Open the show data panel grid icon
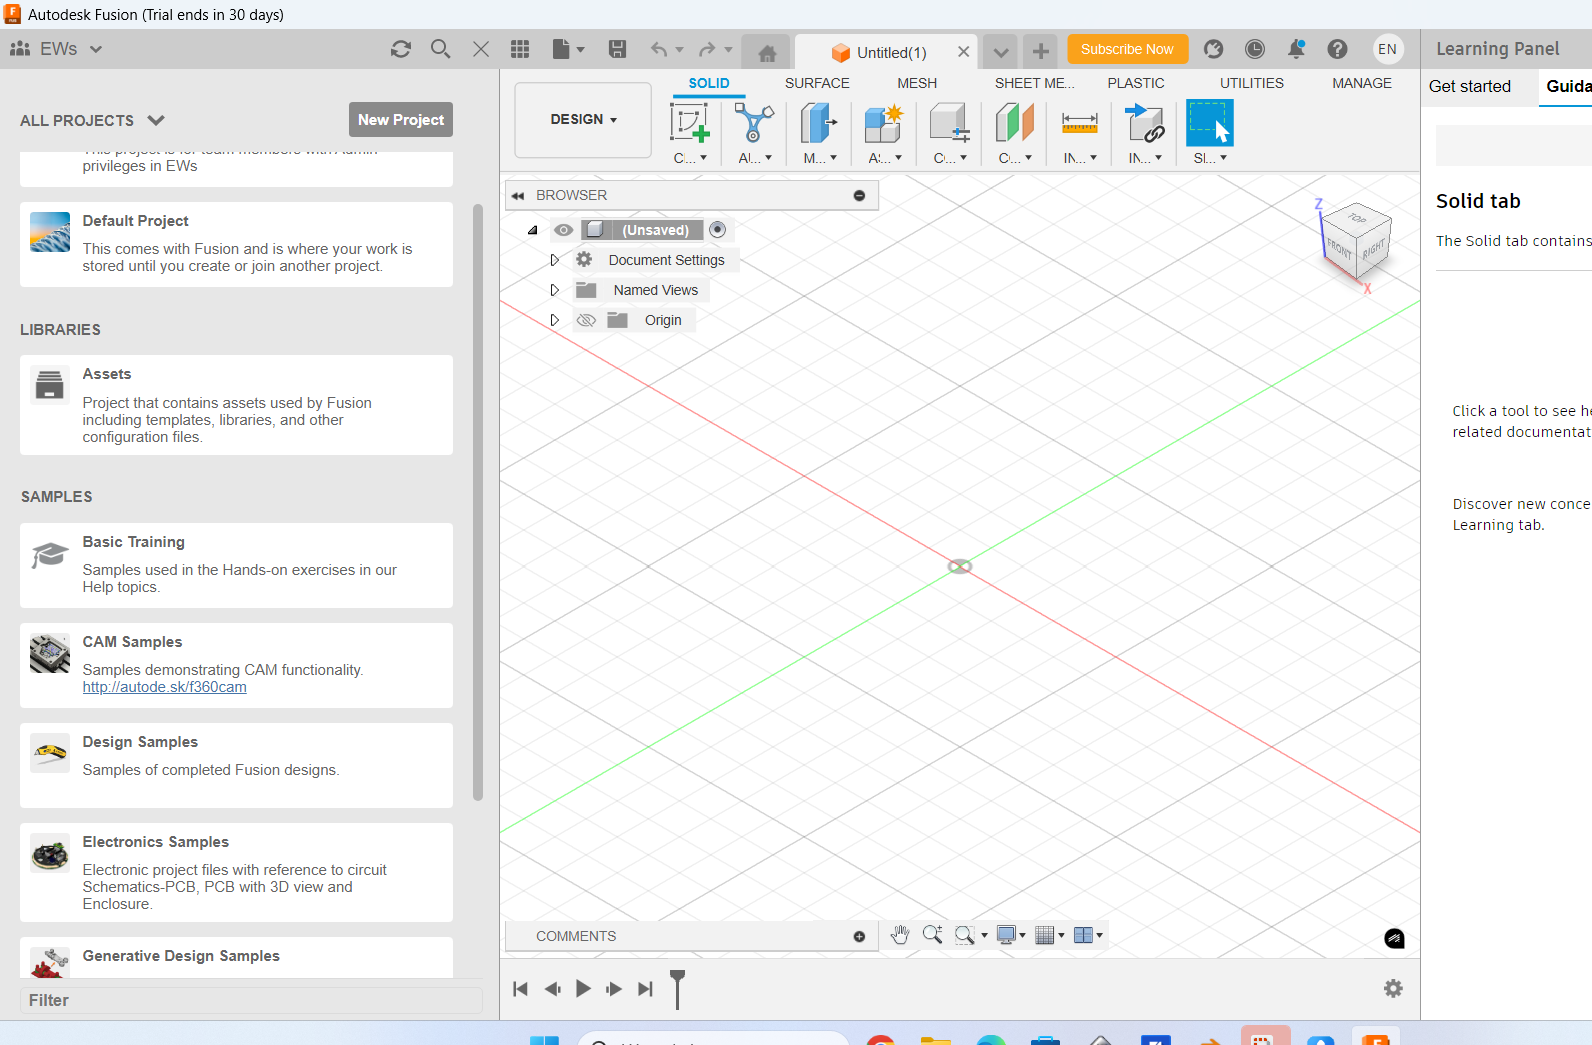Screen dimensions: 1592x1045 (520, 49)
